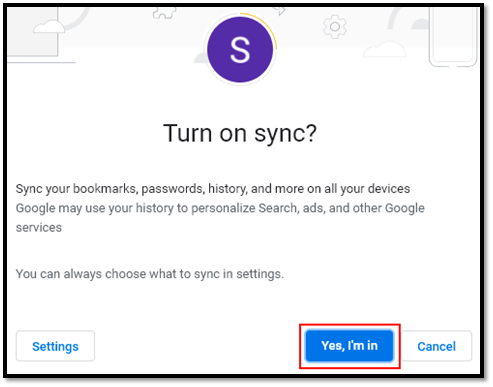Click the word services in the description

tap(39, 228)
